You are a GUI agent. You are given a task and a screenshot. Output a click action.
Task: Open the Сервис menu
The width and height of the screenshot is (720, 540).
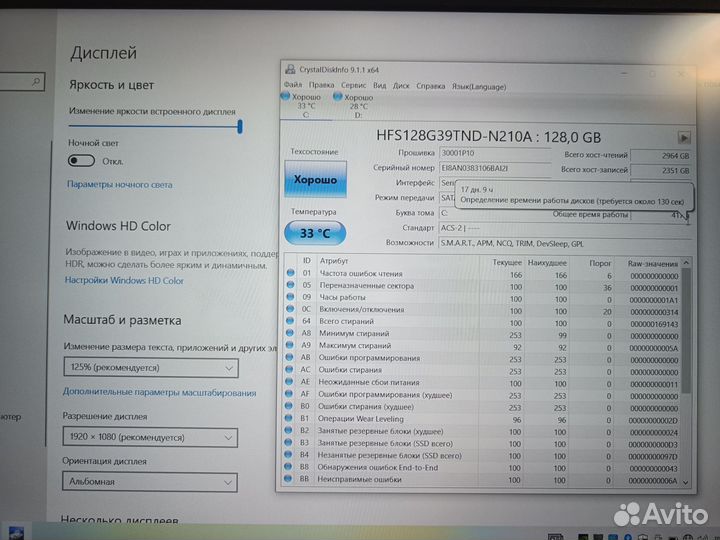354,85
